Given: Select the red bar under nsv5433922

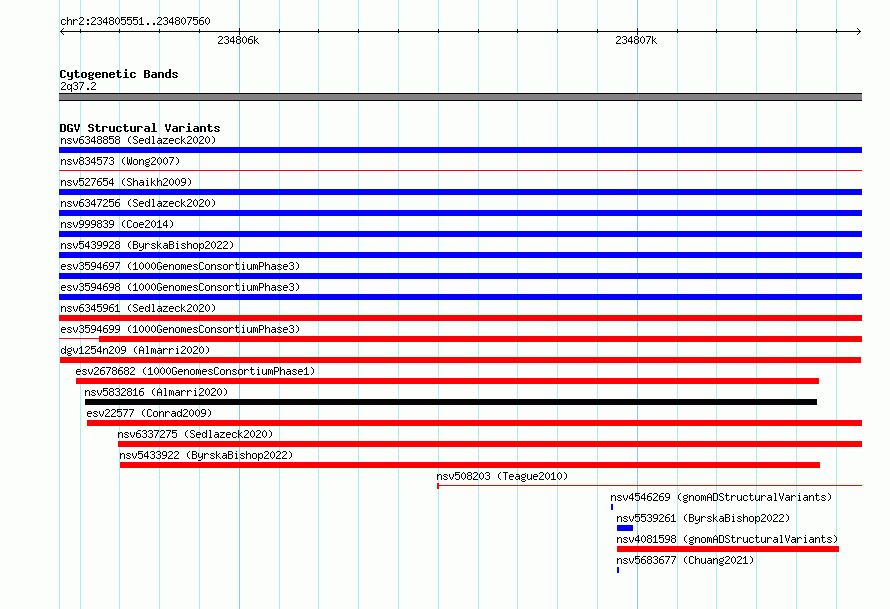Looking at the screenshot, I should (470, 465).
